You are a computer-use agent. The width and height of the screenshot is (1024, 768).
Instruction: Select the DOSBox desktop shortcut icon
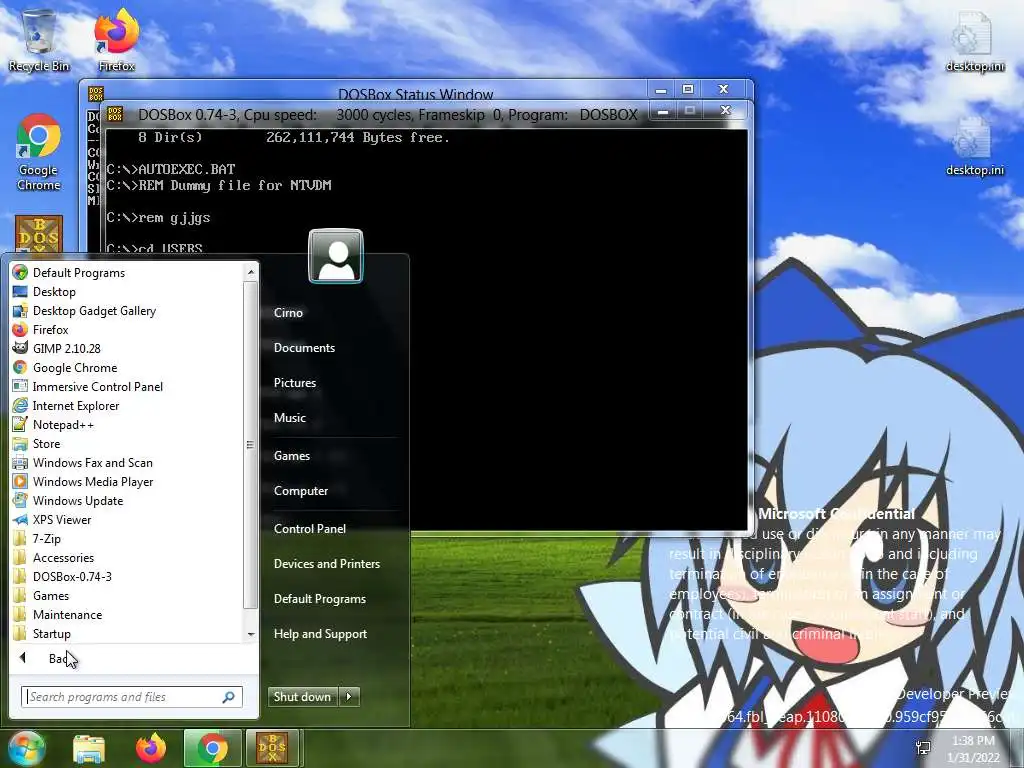coord(39,234)
